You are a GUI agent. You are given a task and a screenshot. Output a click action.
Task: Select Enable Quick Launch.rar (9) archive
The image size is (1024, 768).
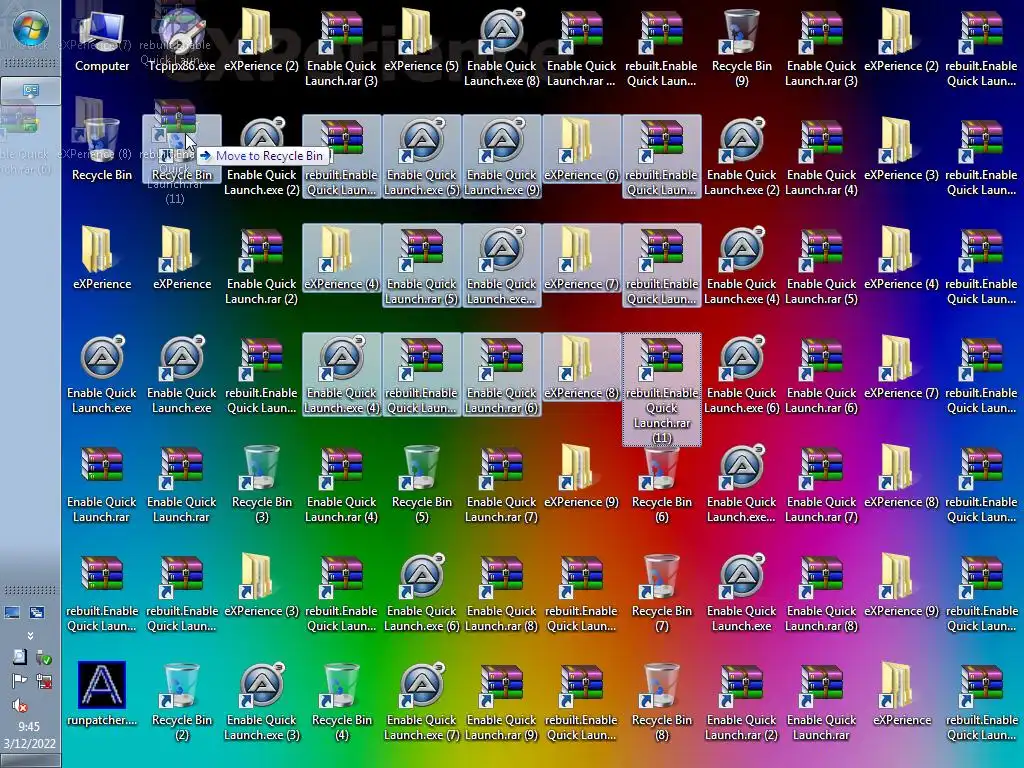click(x=502, y=702)
